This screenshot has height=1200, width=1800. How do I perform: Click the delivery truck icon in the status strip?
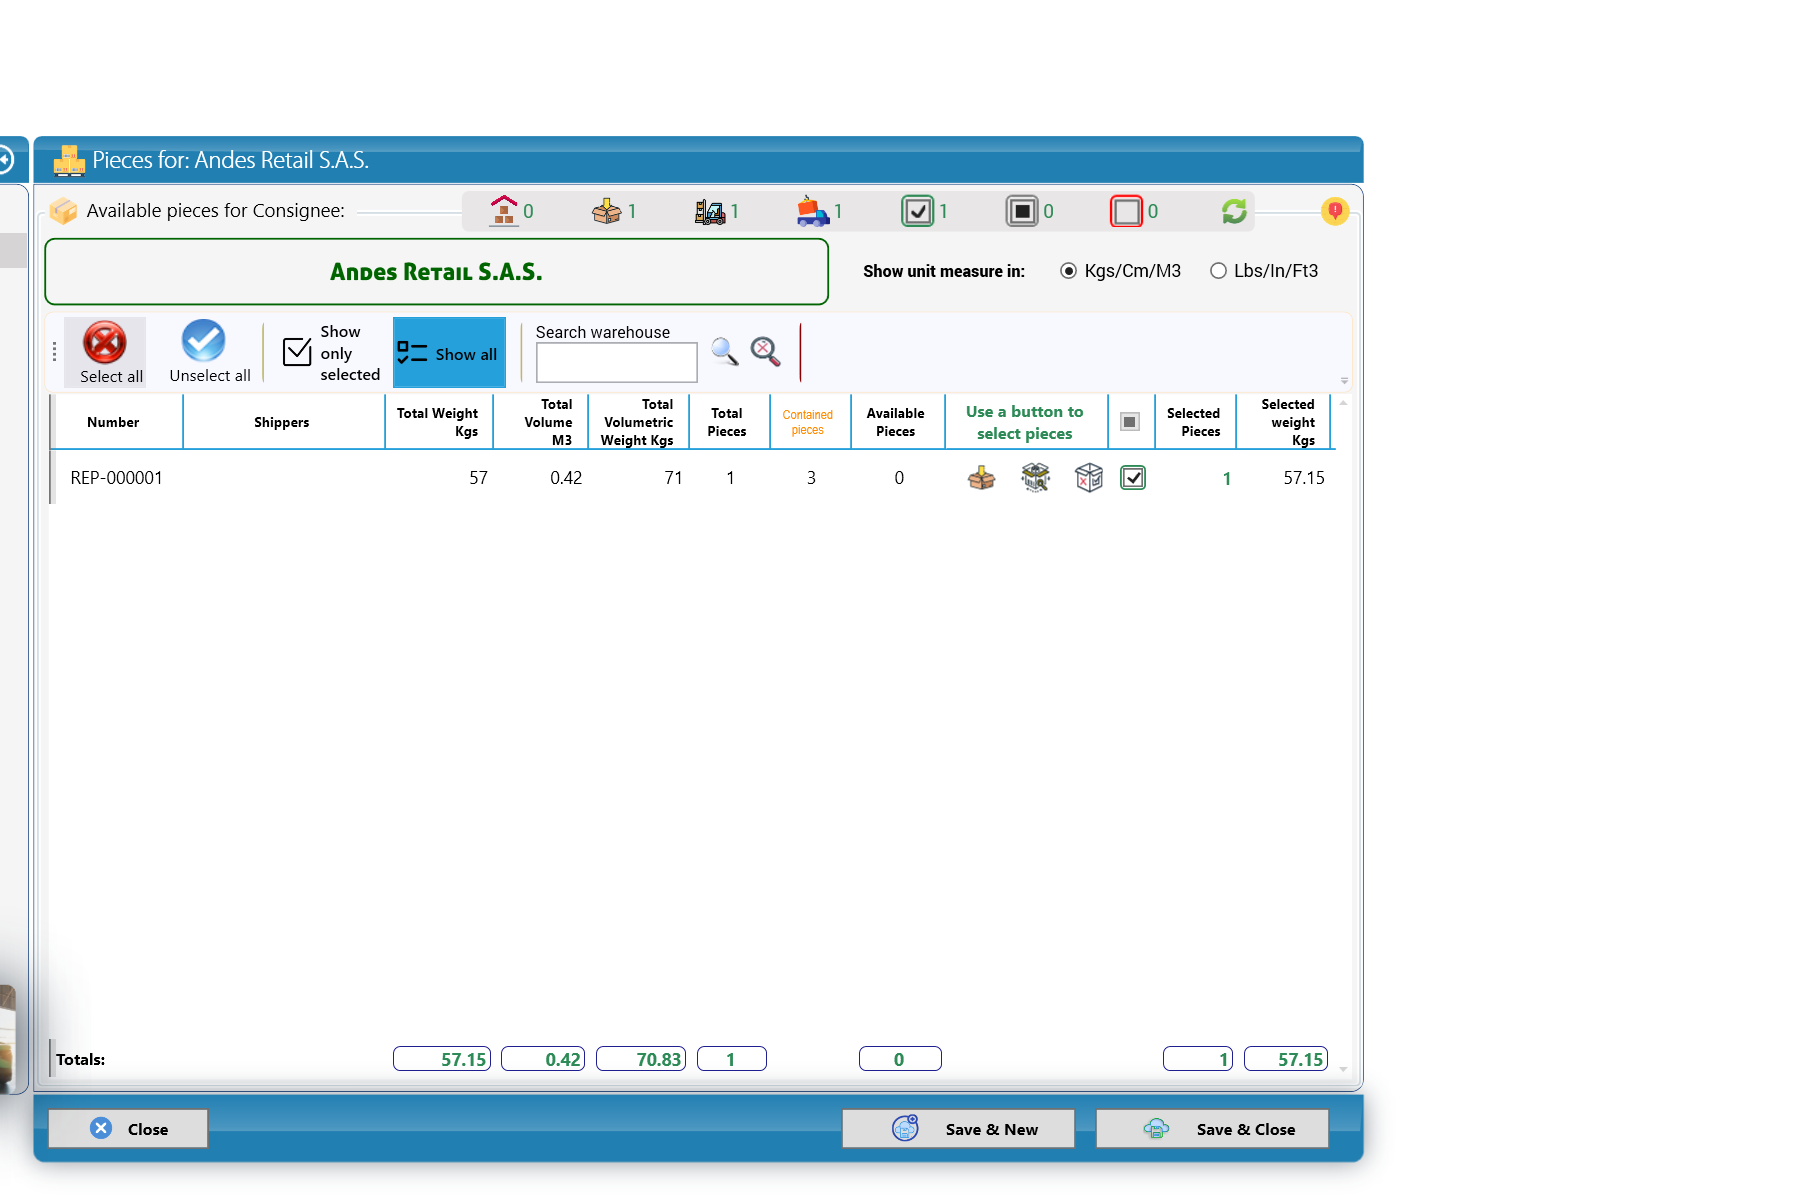point(813,211)
